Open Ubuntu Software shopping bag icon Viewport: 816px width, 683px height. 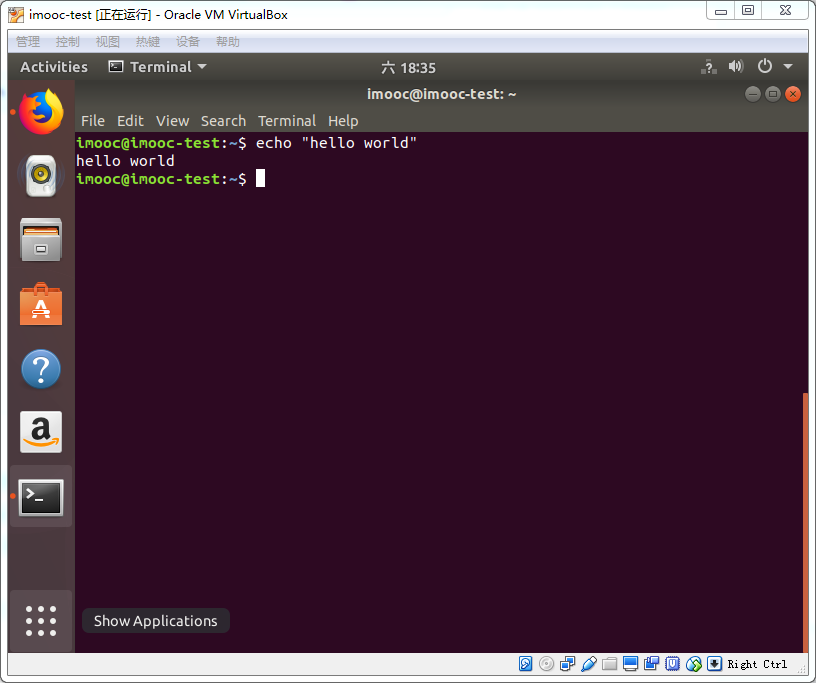click(x=41, y=305)
